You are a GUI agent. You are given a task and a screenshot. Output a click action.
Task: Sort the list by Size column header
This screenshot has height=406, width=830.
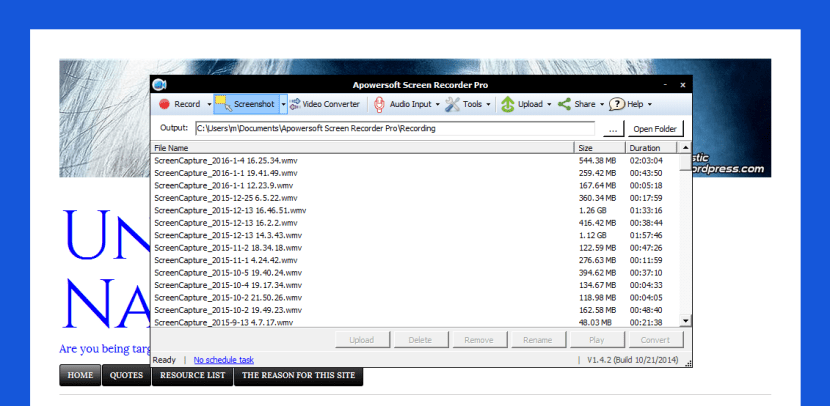[x=600, y=147]
